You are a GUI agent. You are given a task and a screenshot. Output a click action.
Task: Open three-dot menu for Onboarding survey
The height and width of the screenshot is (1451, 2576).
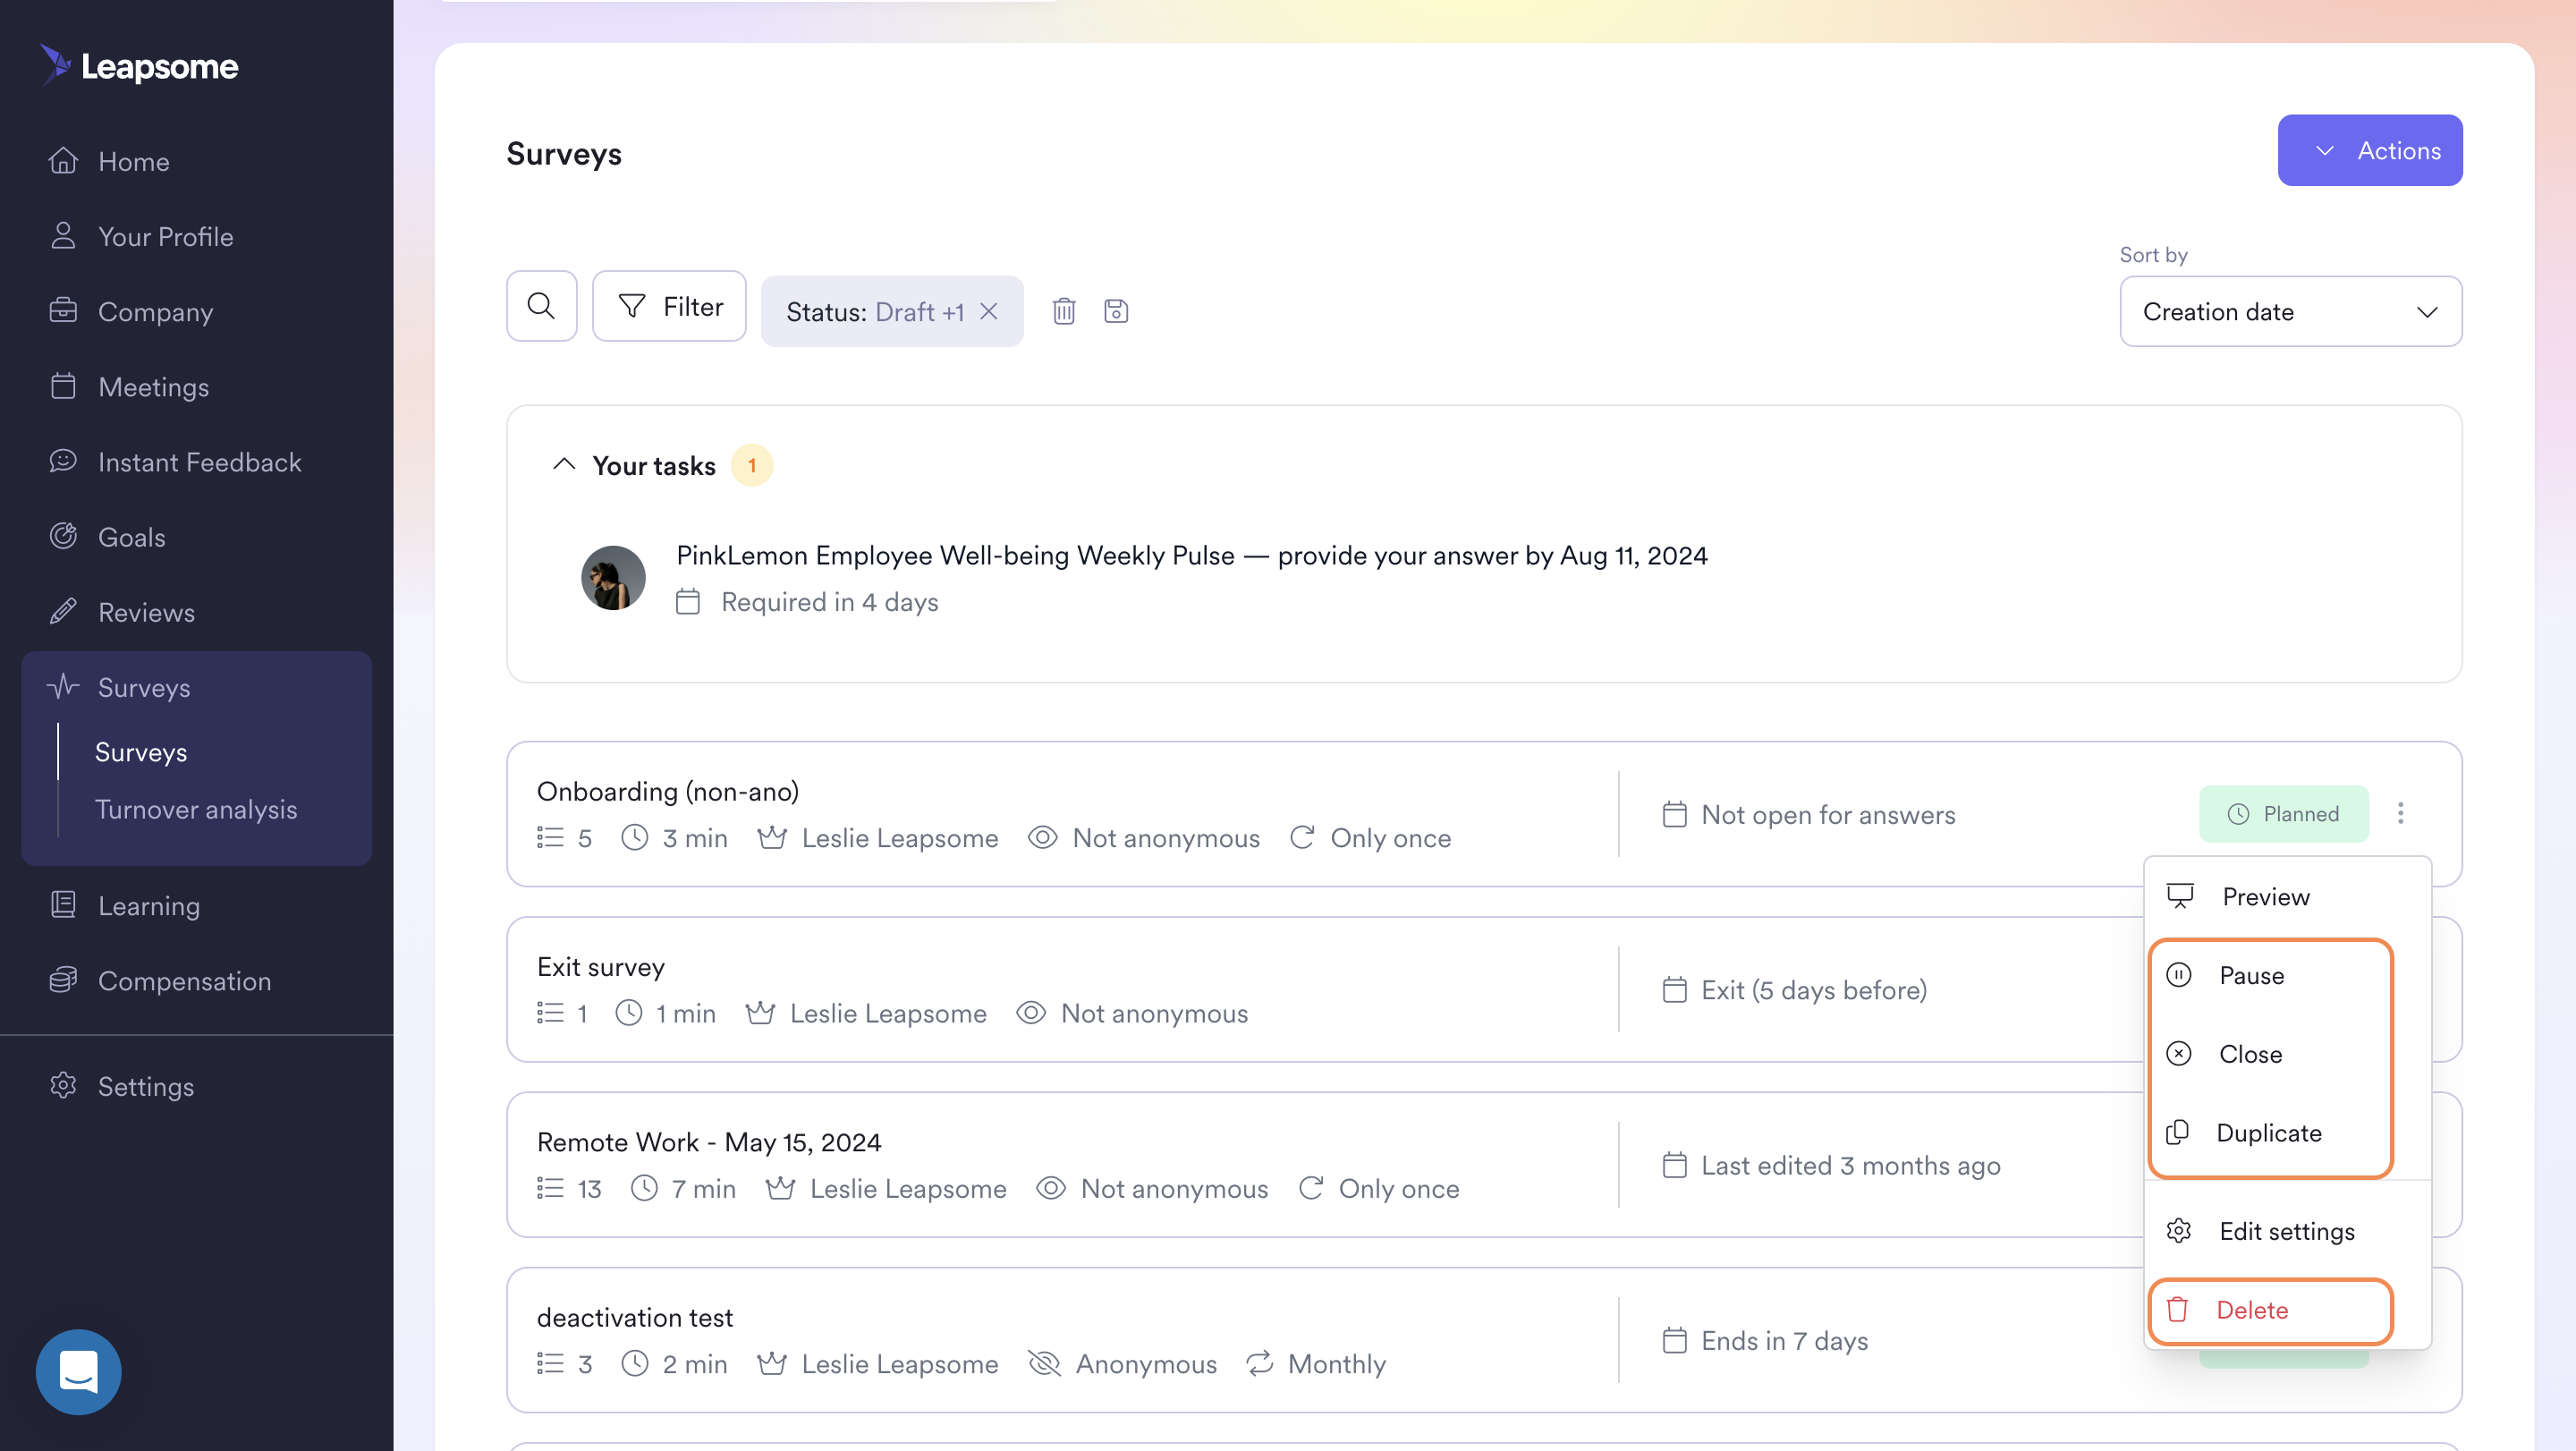[2400, 813]
